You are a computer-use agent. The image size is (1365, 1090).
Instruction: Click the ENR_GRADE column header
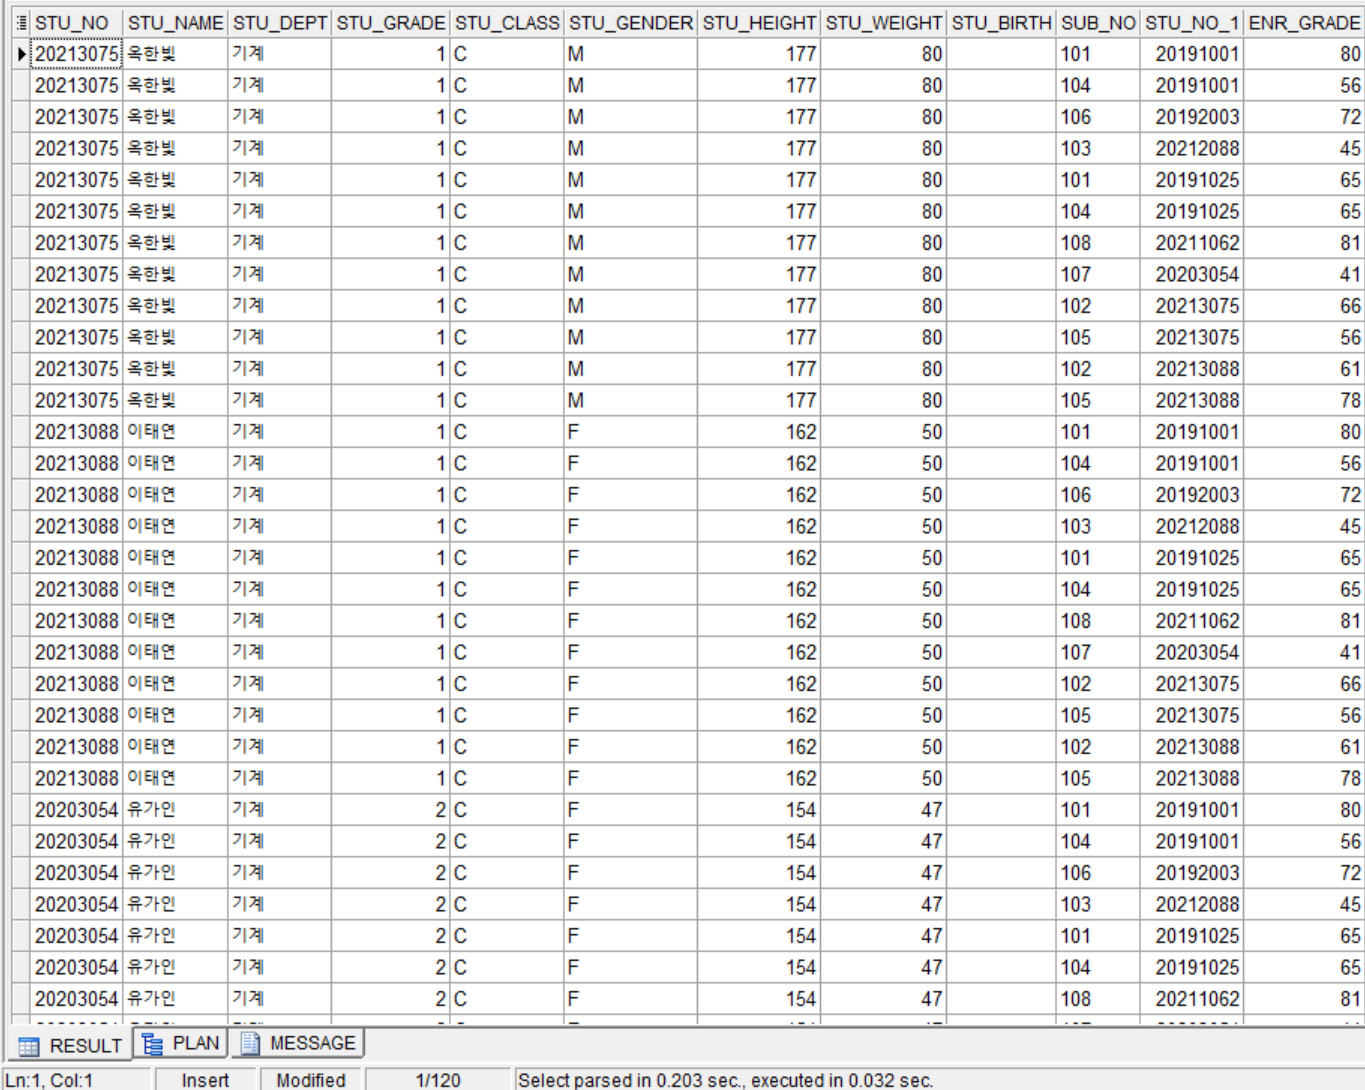tap(1304, 22)
